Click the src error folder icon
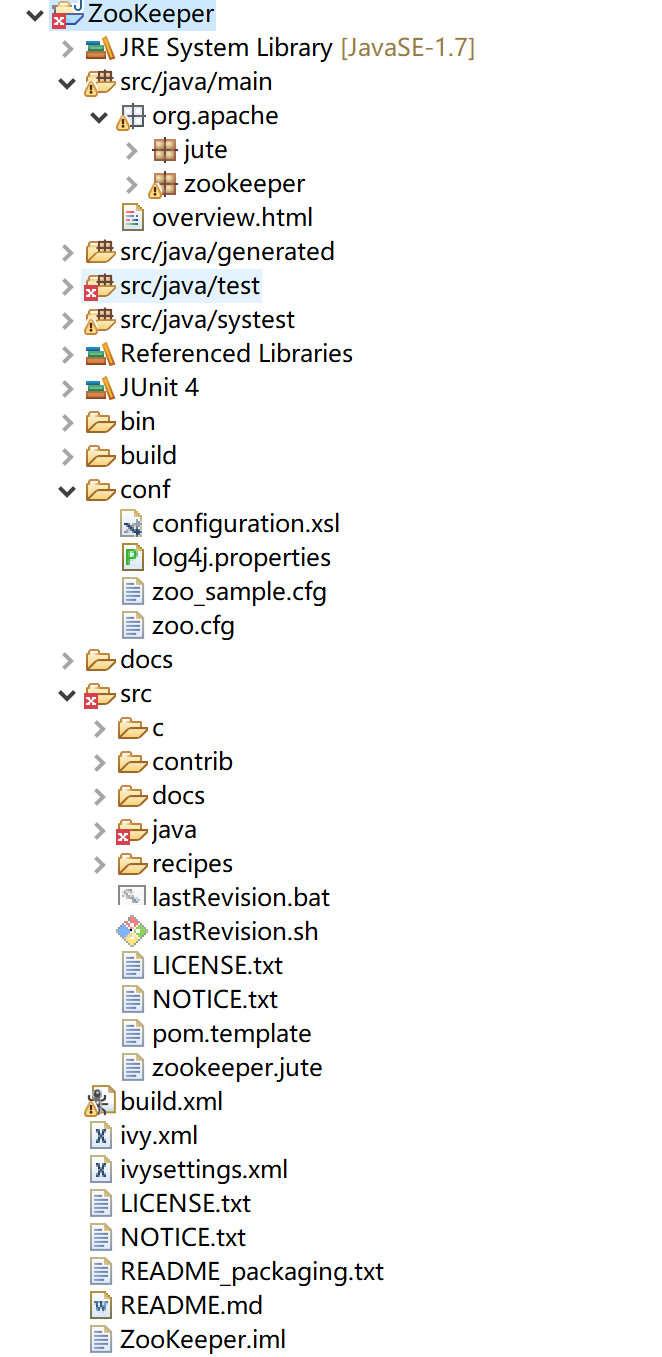This screenshot has height=1357, width=662. 99,695
